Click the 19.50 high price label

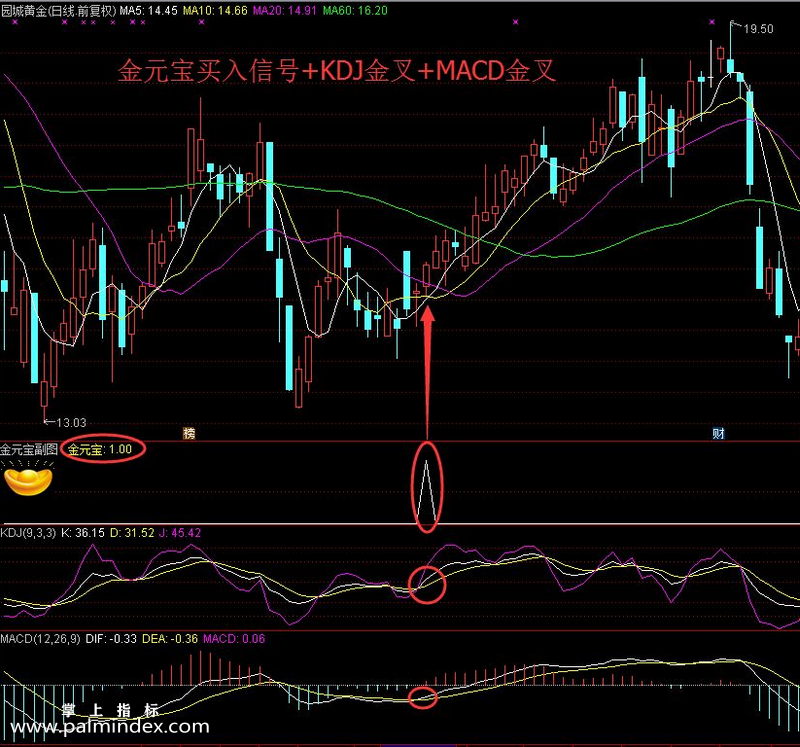(x=758, y=29)
